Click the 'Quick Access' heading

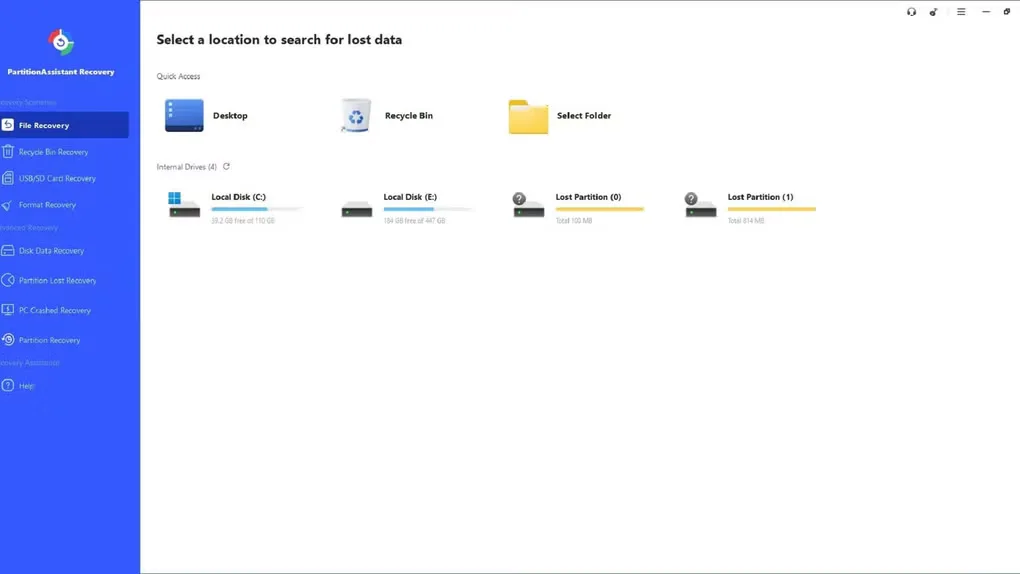178,76
